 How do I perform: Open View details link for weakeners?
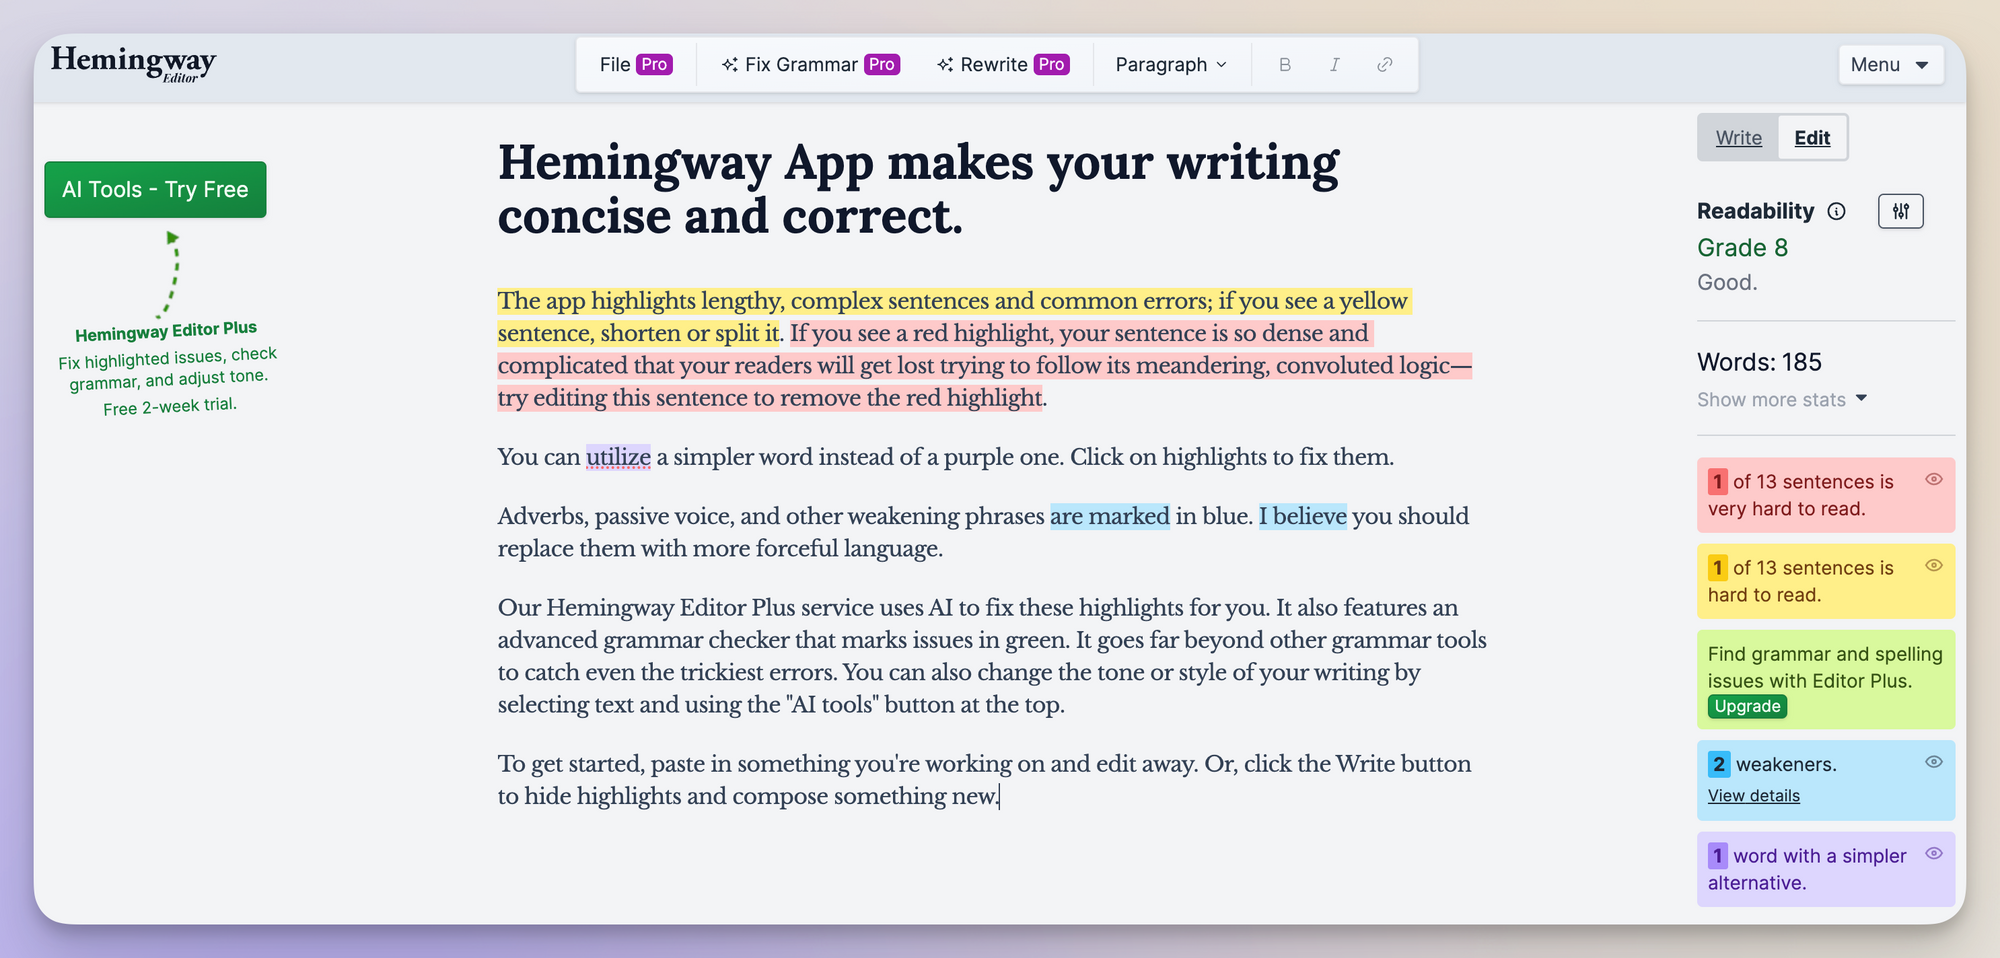click(1753, 796)
